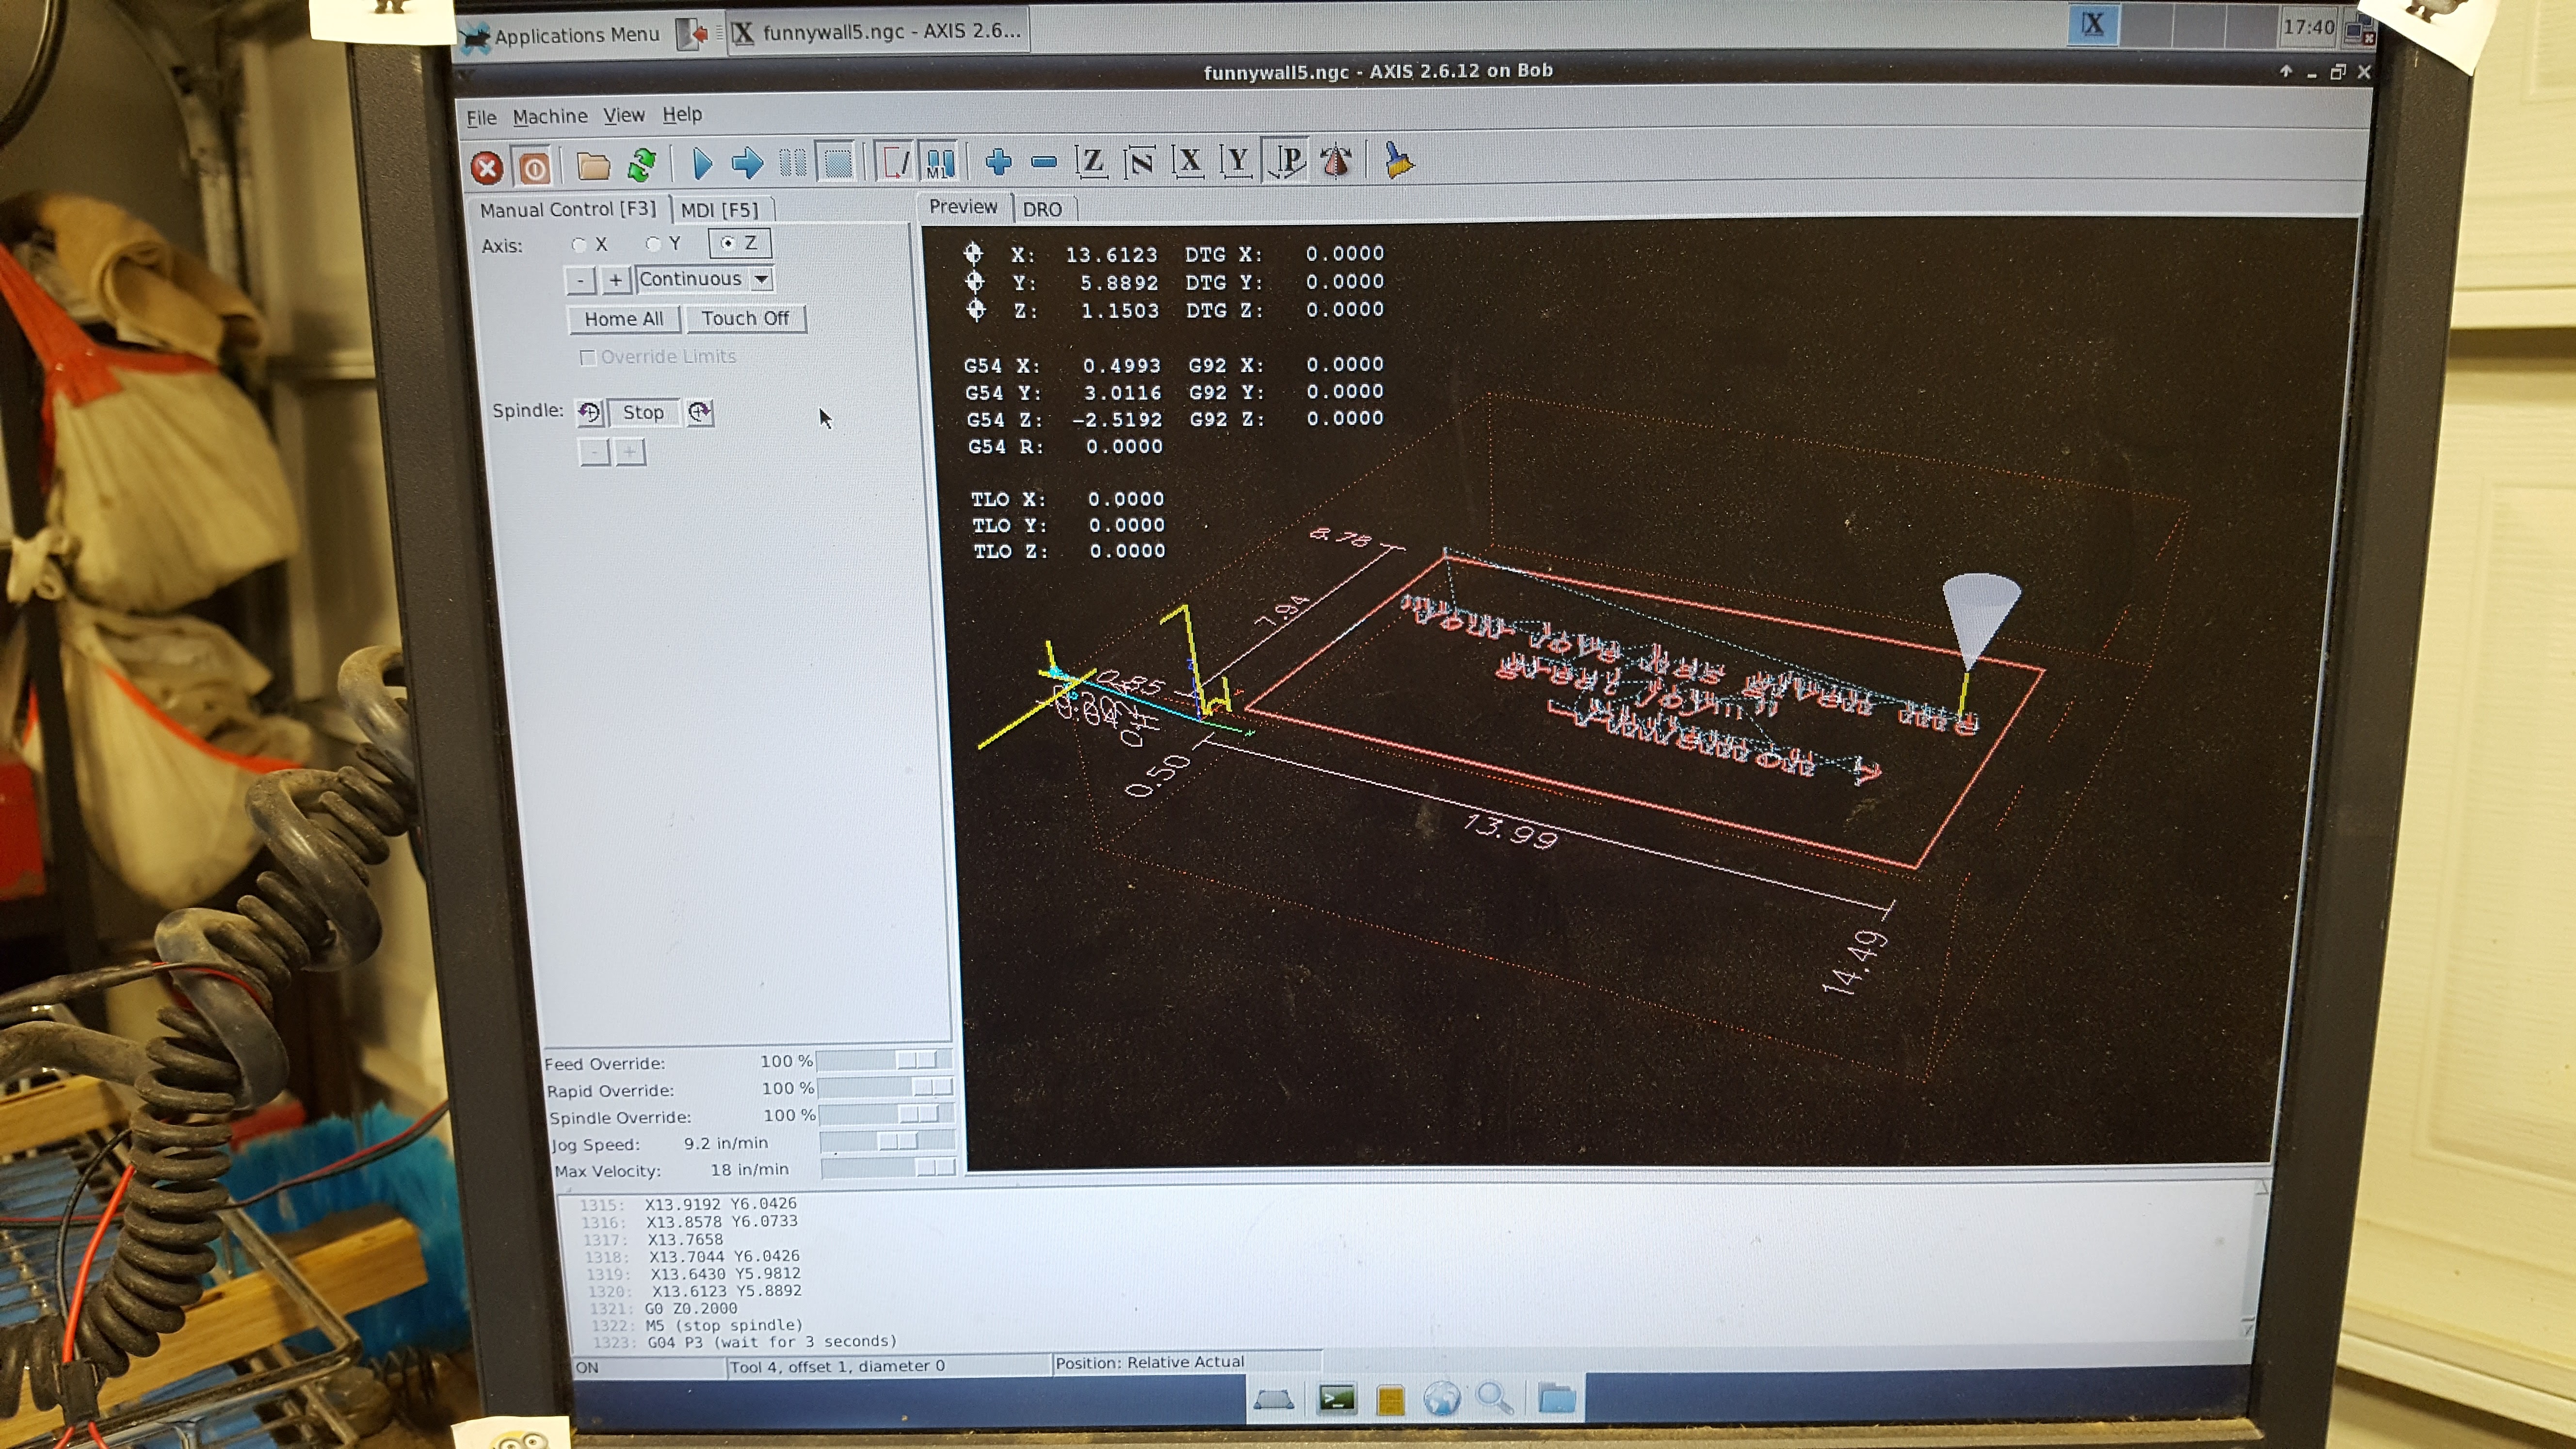The width and height of the screenshot is (2576, 1449).
Task: Switch to the DRO tab
Action: (x=1042, y=209)
